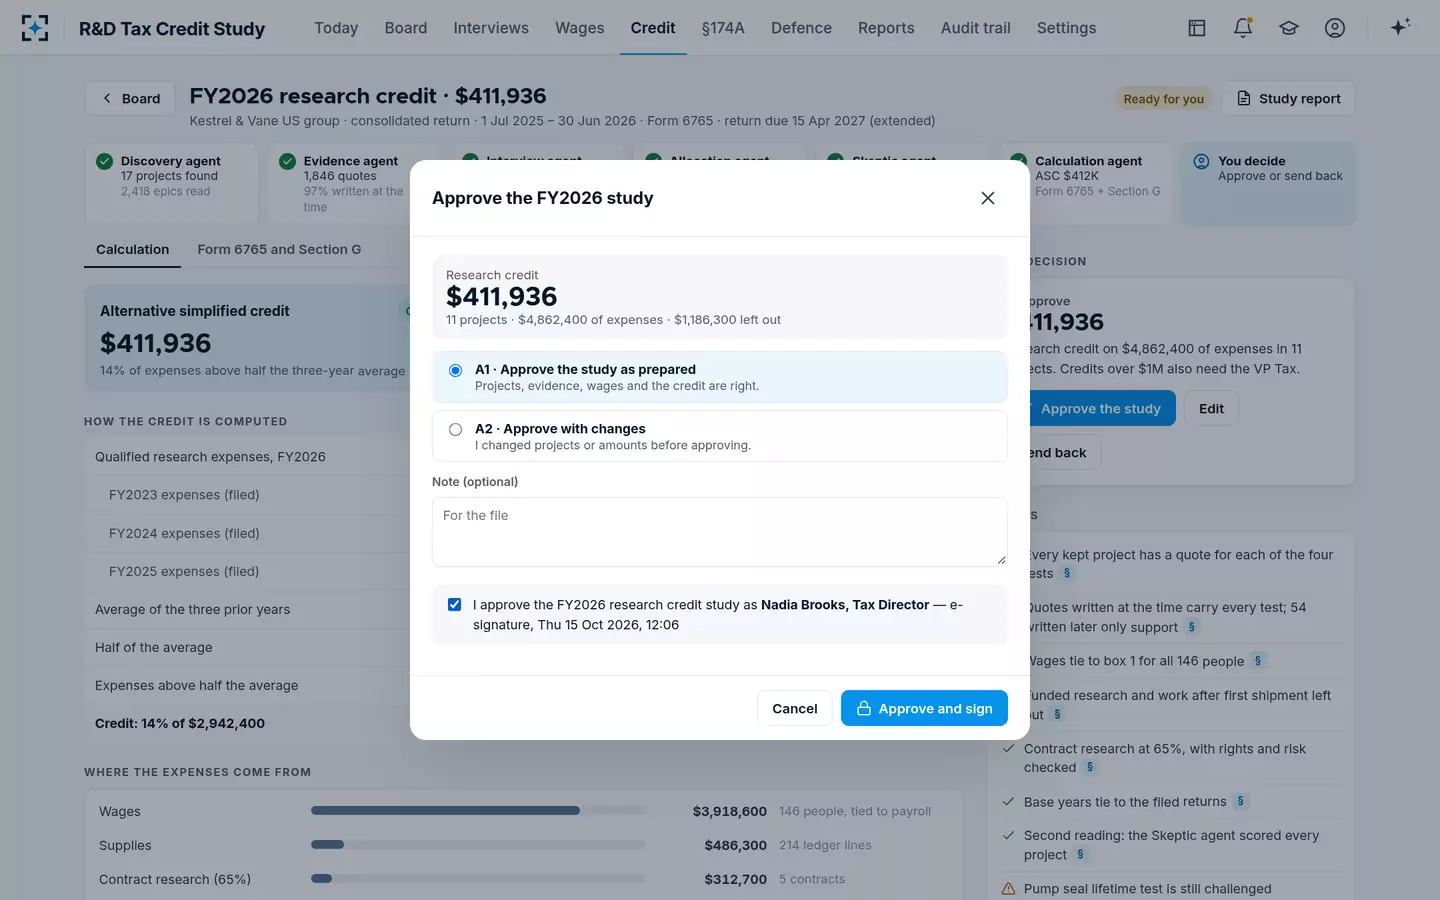Switch to the §174A section

coord(723,28)
